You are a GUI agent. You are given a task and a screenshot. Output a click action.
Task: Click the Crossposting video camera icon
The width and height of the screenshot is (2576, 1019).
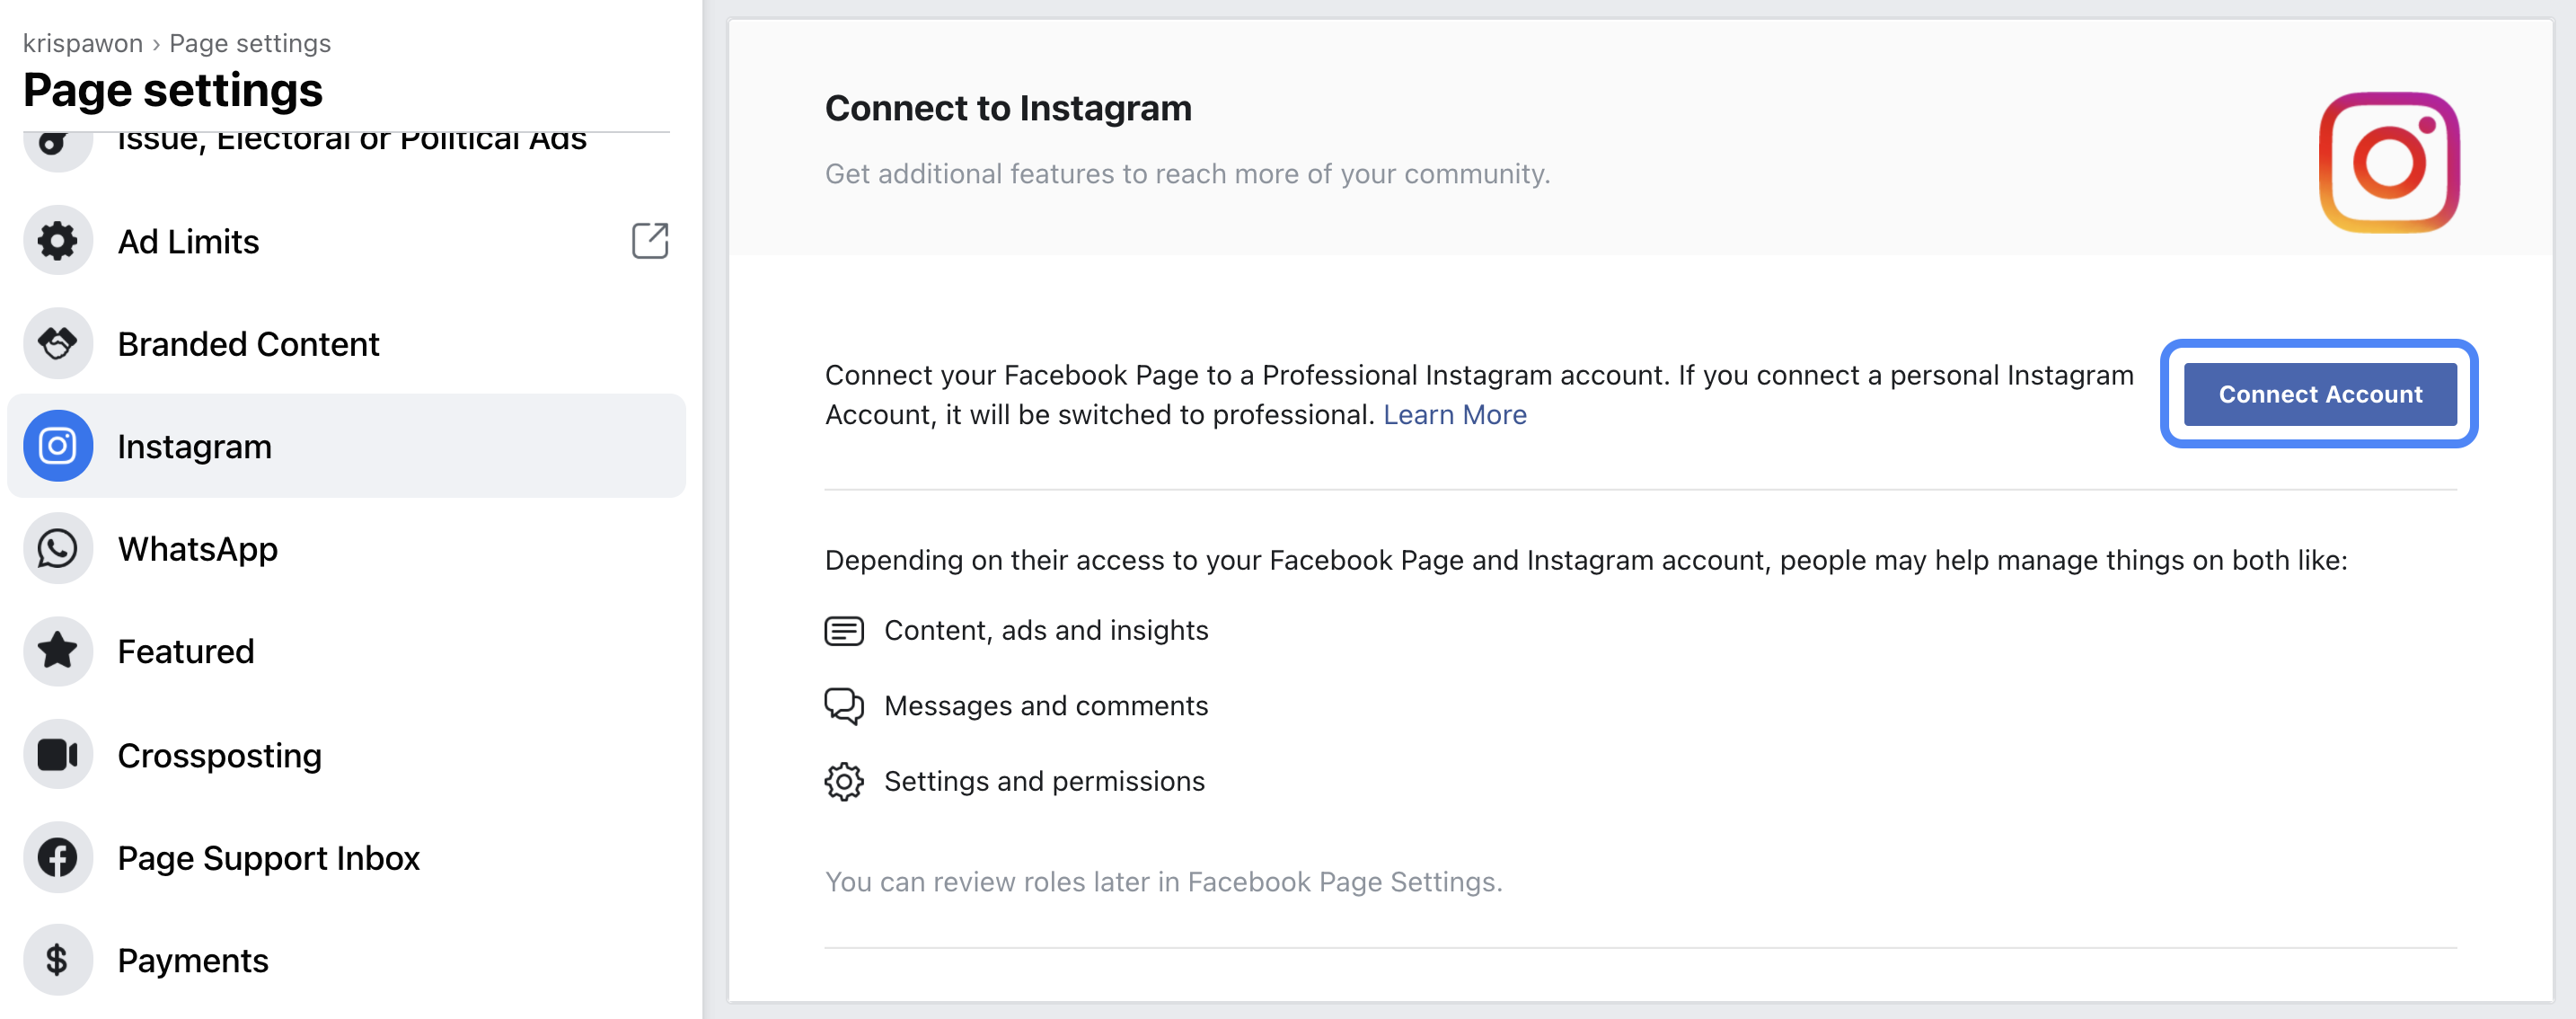tap(58, 755)
